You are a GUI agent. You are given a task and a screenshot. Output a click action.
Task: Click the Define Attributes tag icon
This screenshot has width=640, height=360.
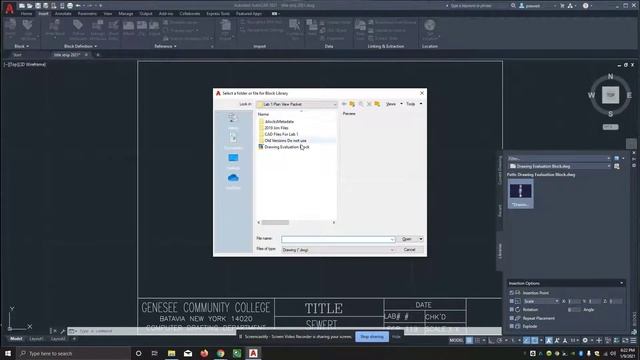tap(78, 25)
